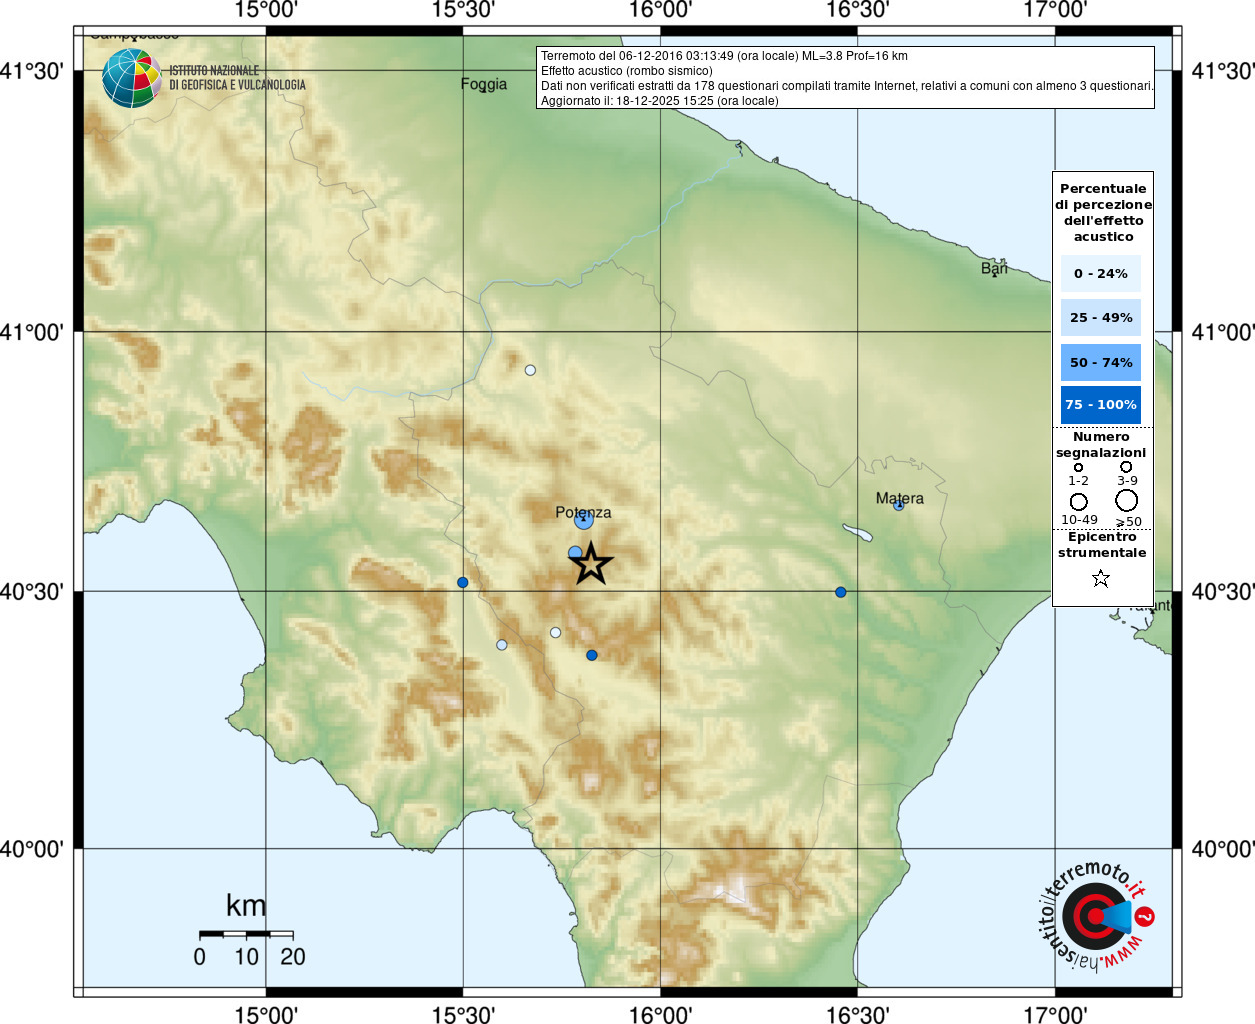Click the Bari city label
Screen dimensions: 1255x1024
[x=994, y=268]
